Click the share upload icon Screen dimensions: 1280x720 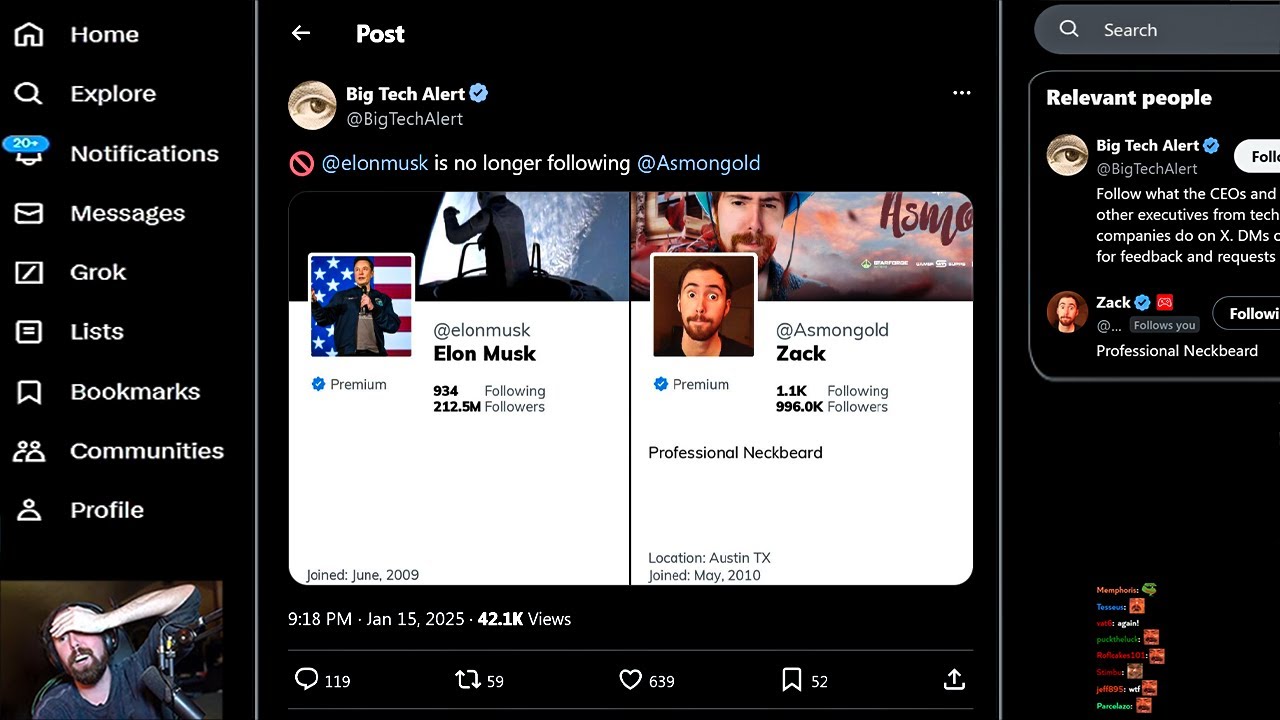click(954, 680)
